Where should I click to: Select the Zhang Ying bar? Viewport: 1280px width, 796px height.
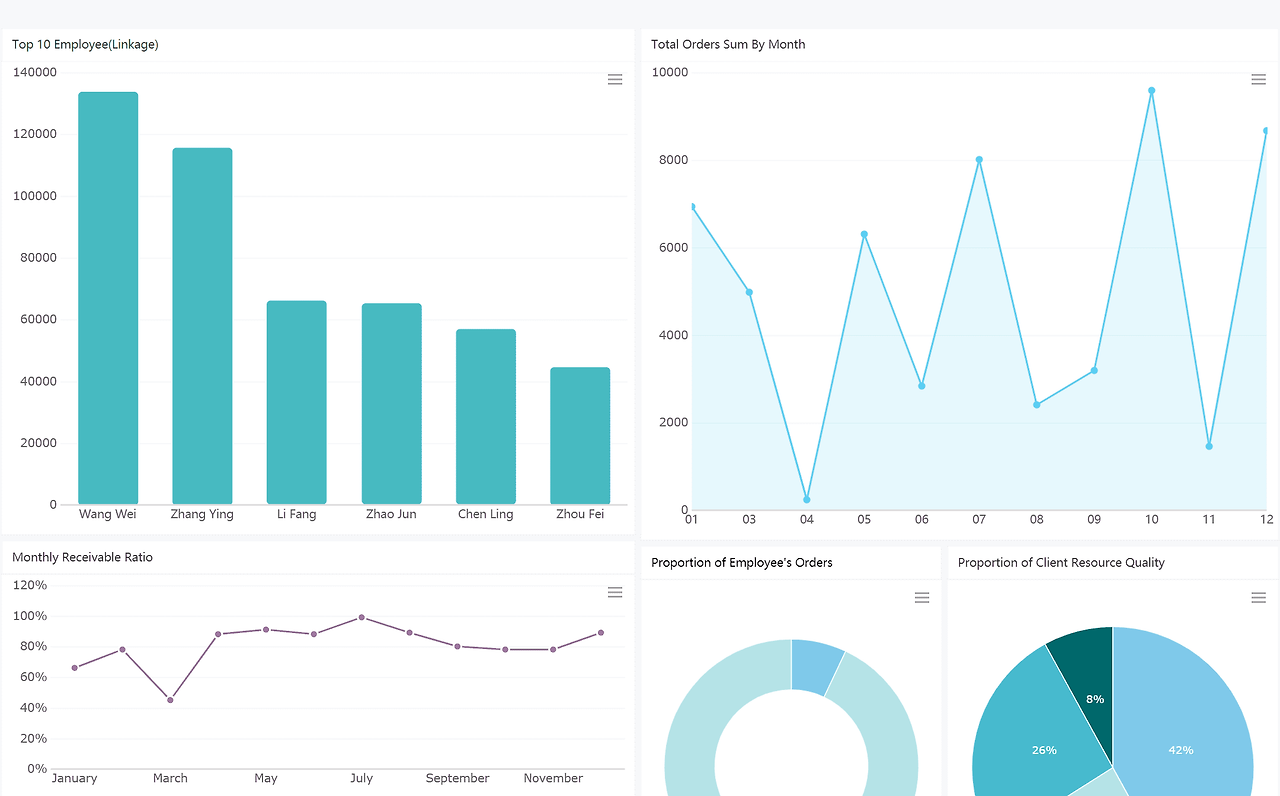click(202, 326)
